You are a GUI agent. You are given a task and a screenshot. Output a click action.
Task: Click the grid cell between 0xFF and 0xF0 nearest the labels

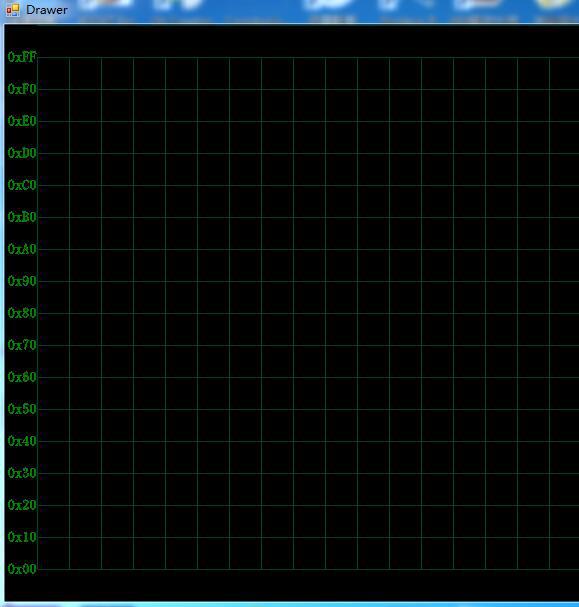click(x=53, y=74)
